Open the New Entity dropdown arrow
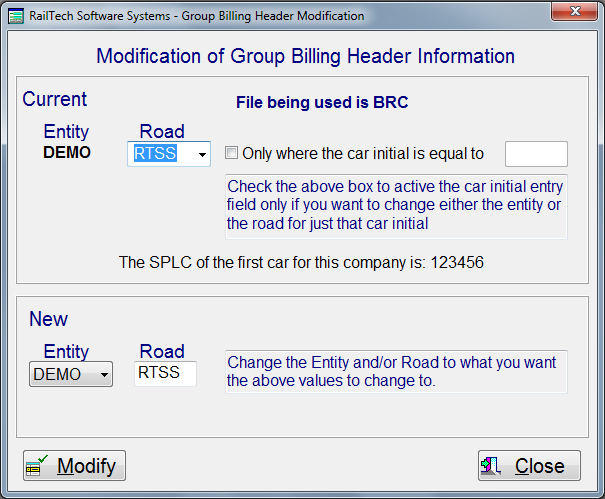 coord(103,375)
